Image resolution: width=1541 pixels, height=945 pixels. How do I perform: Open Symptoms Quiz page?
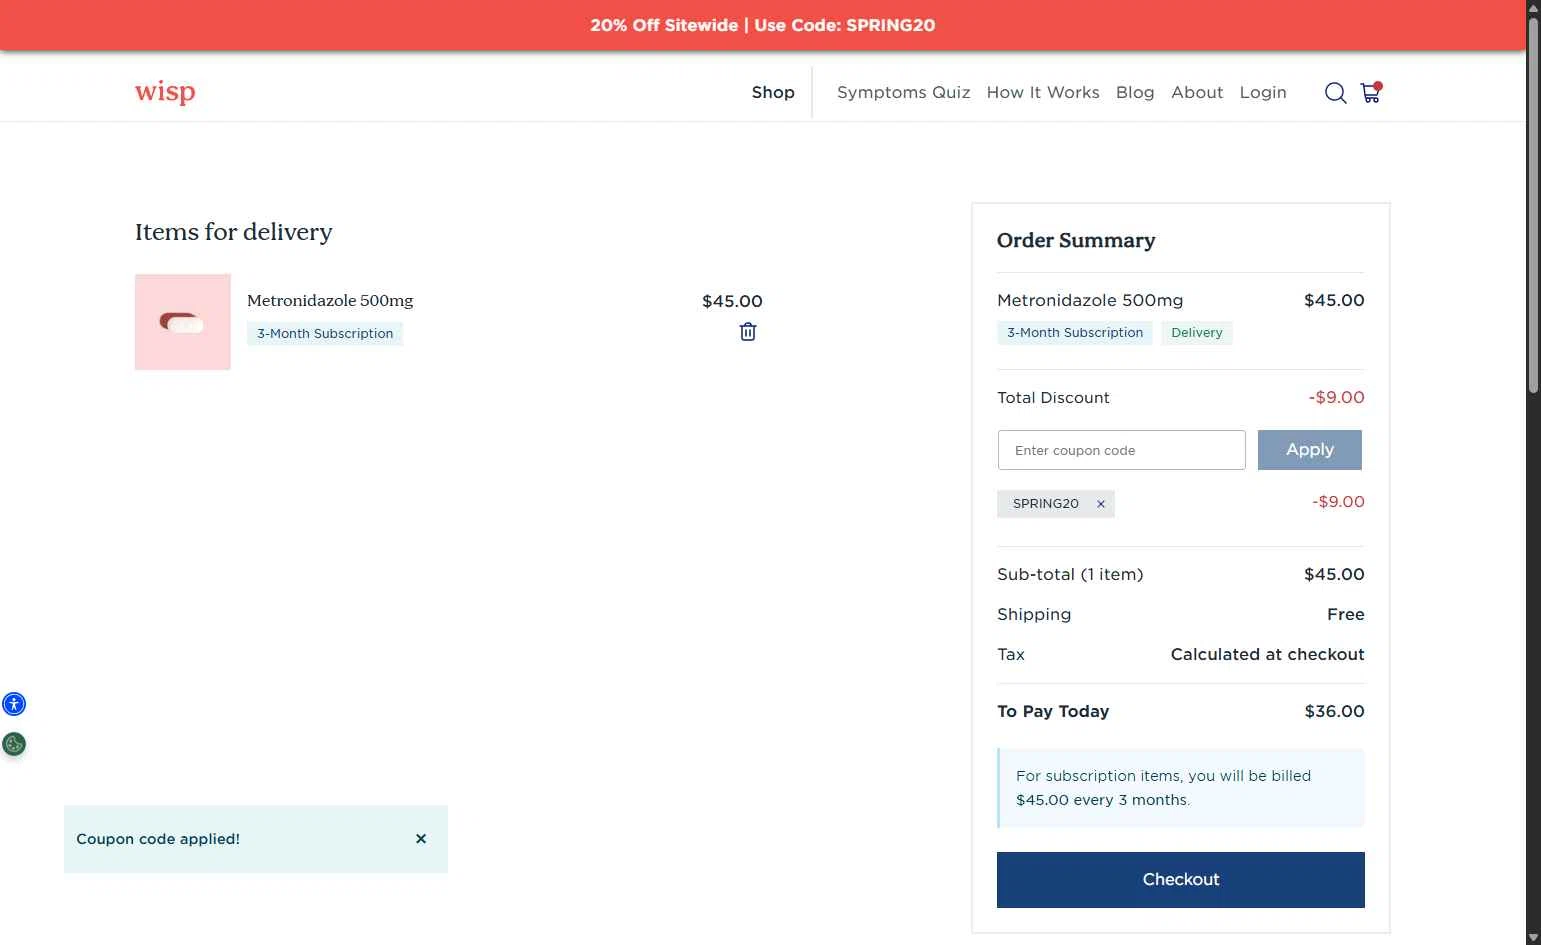point(904,92)
